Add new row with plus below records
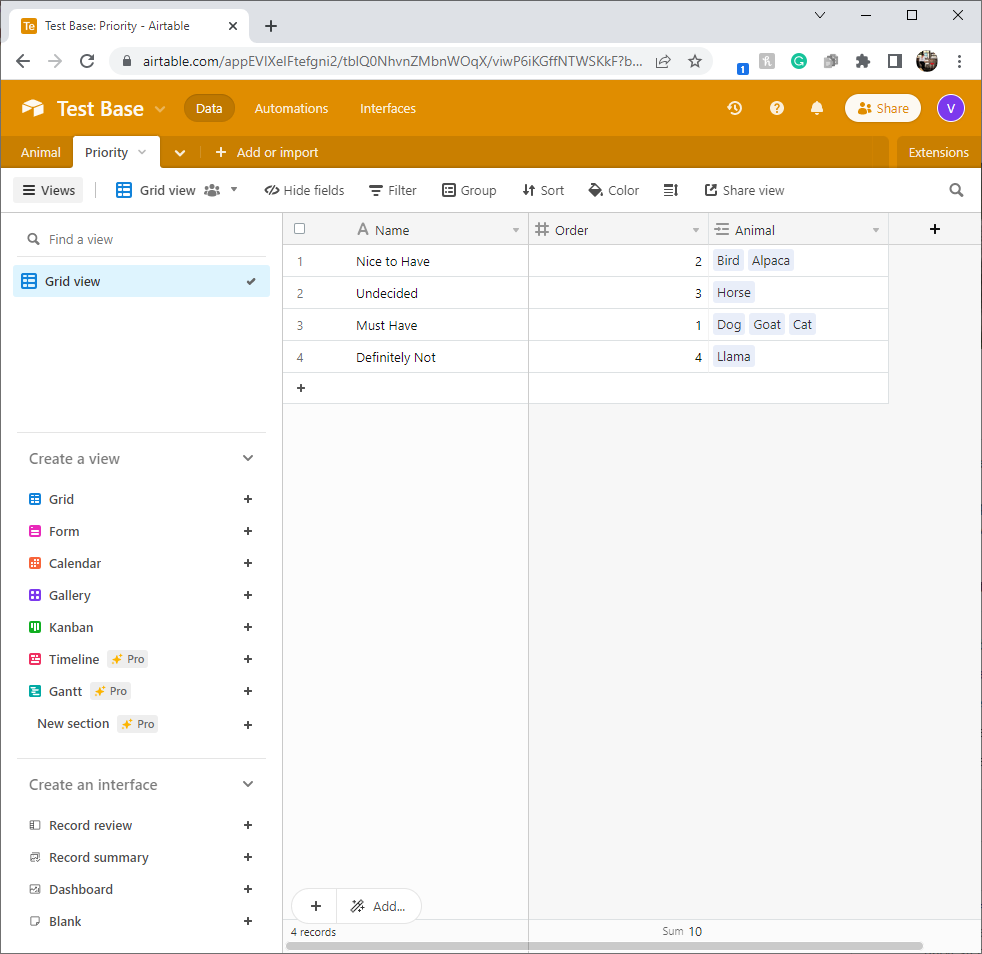Screen dimensions: 982x954 (x=301, y=388)
